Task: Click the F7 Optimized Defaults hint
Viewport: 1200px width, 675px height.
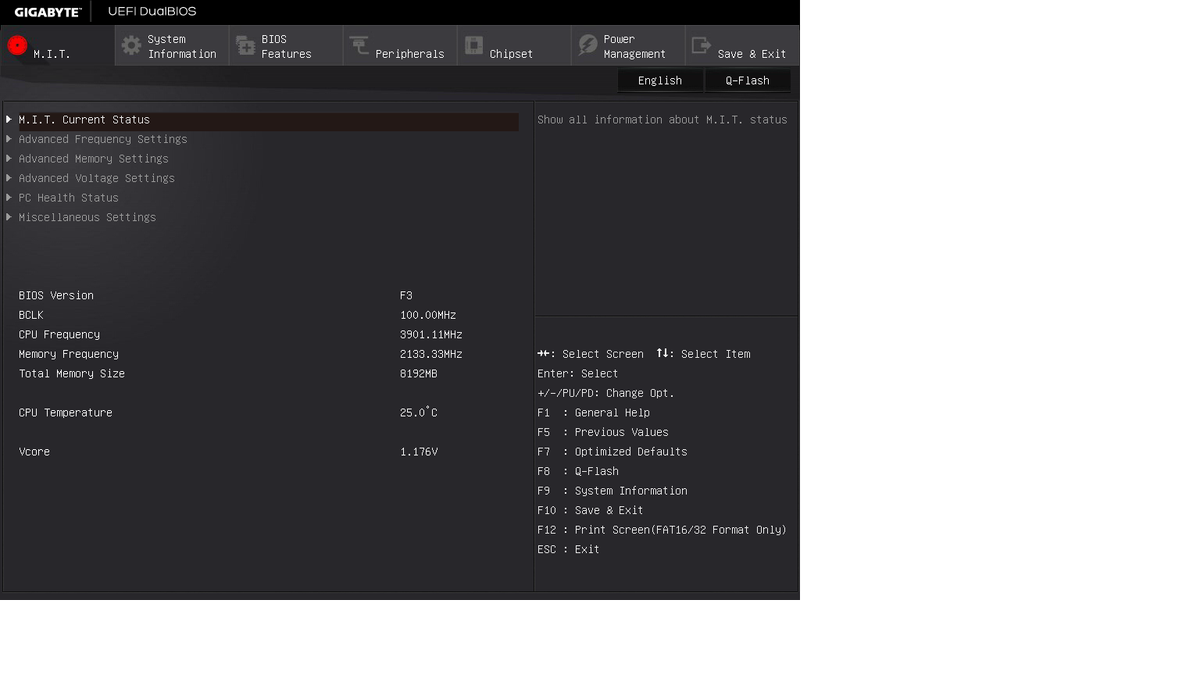Action: click(612, 452)
